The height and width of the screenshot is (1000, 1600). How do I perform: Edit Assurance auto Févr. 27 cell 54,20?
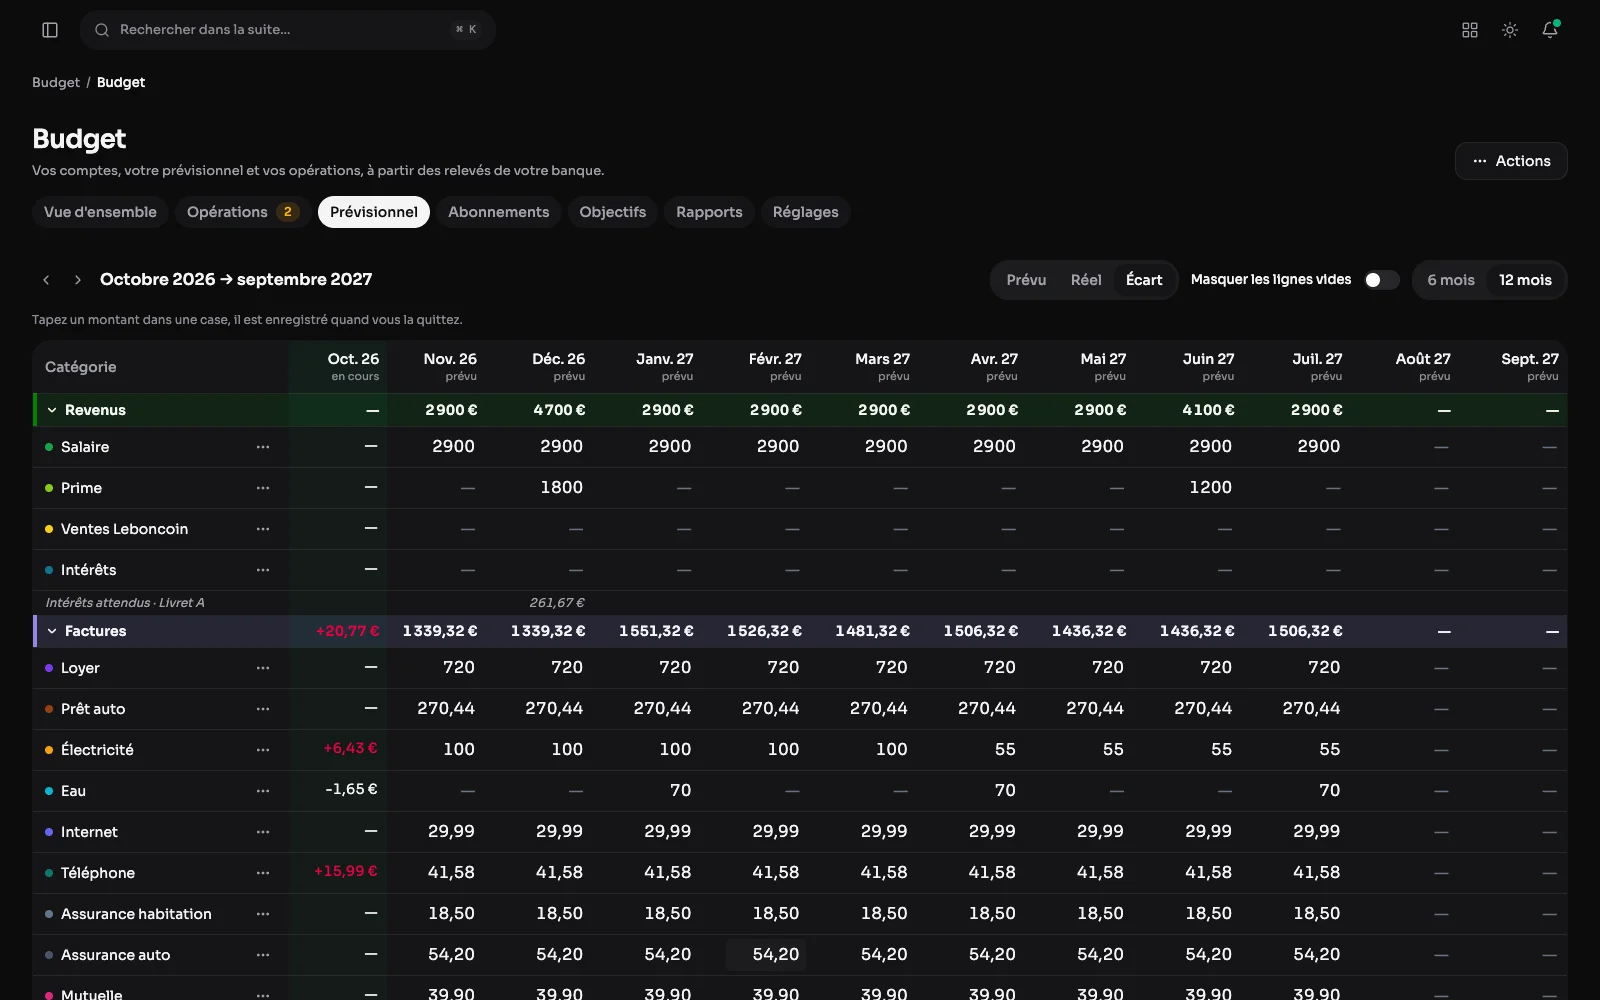tap(766, 955)
